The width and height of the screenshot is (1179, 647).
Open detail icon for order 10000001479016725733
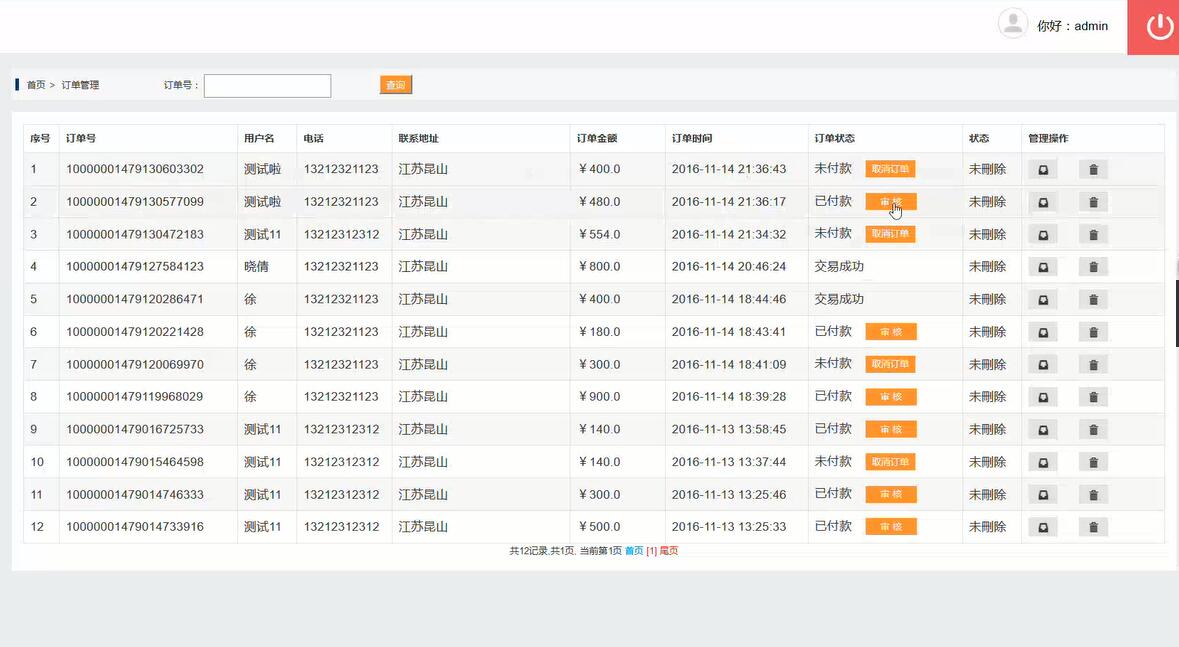1043,430
